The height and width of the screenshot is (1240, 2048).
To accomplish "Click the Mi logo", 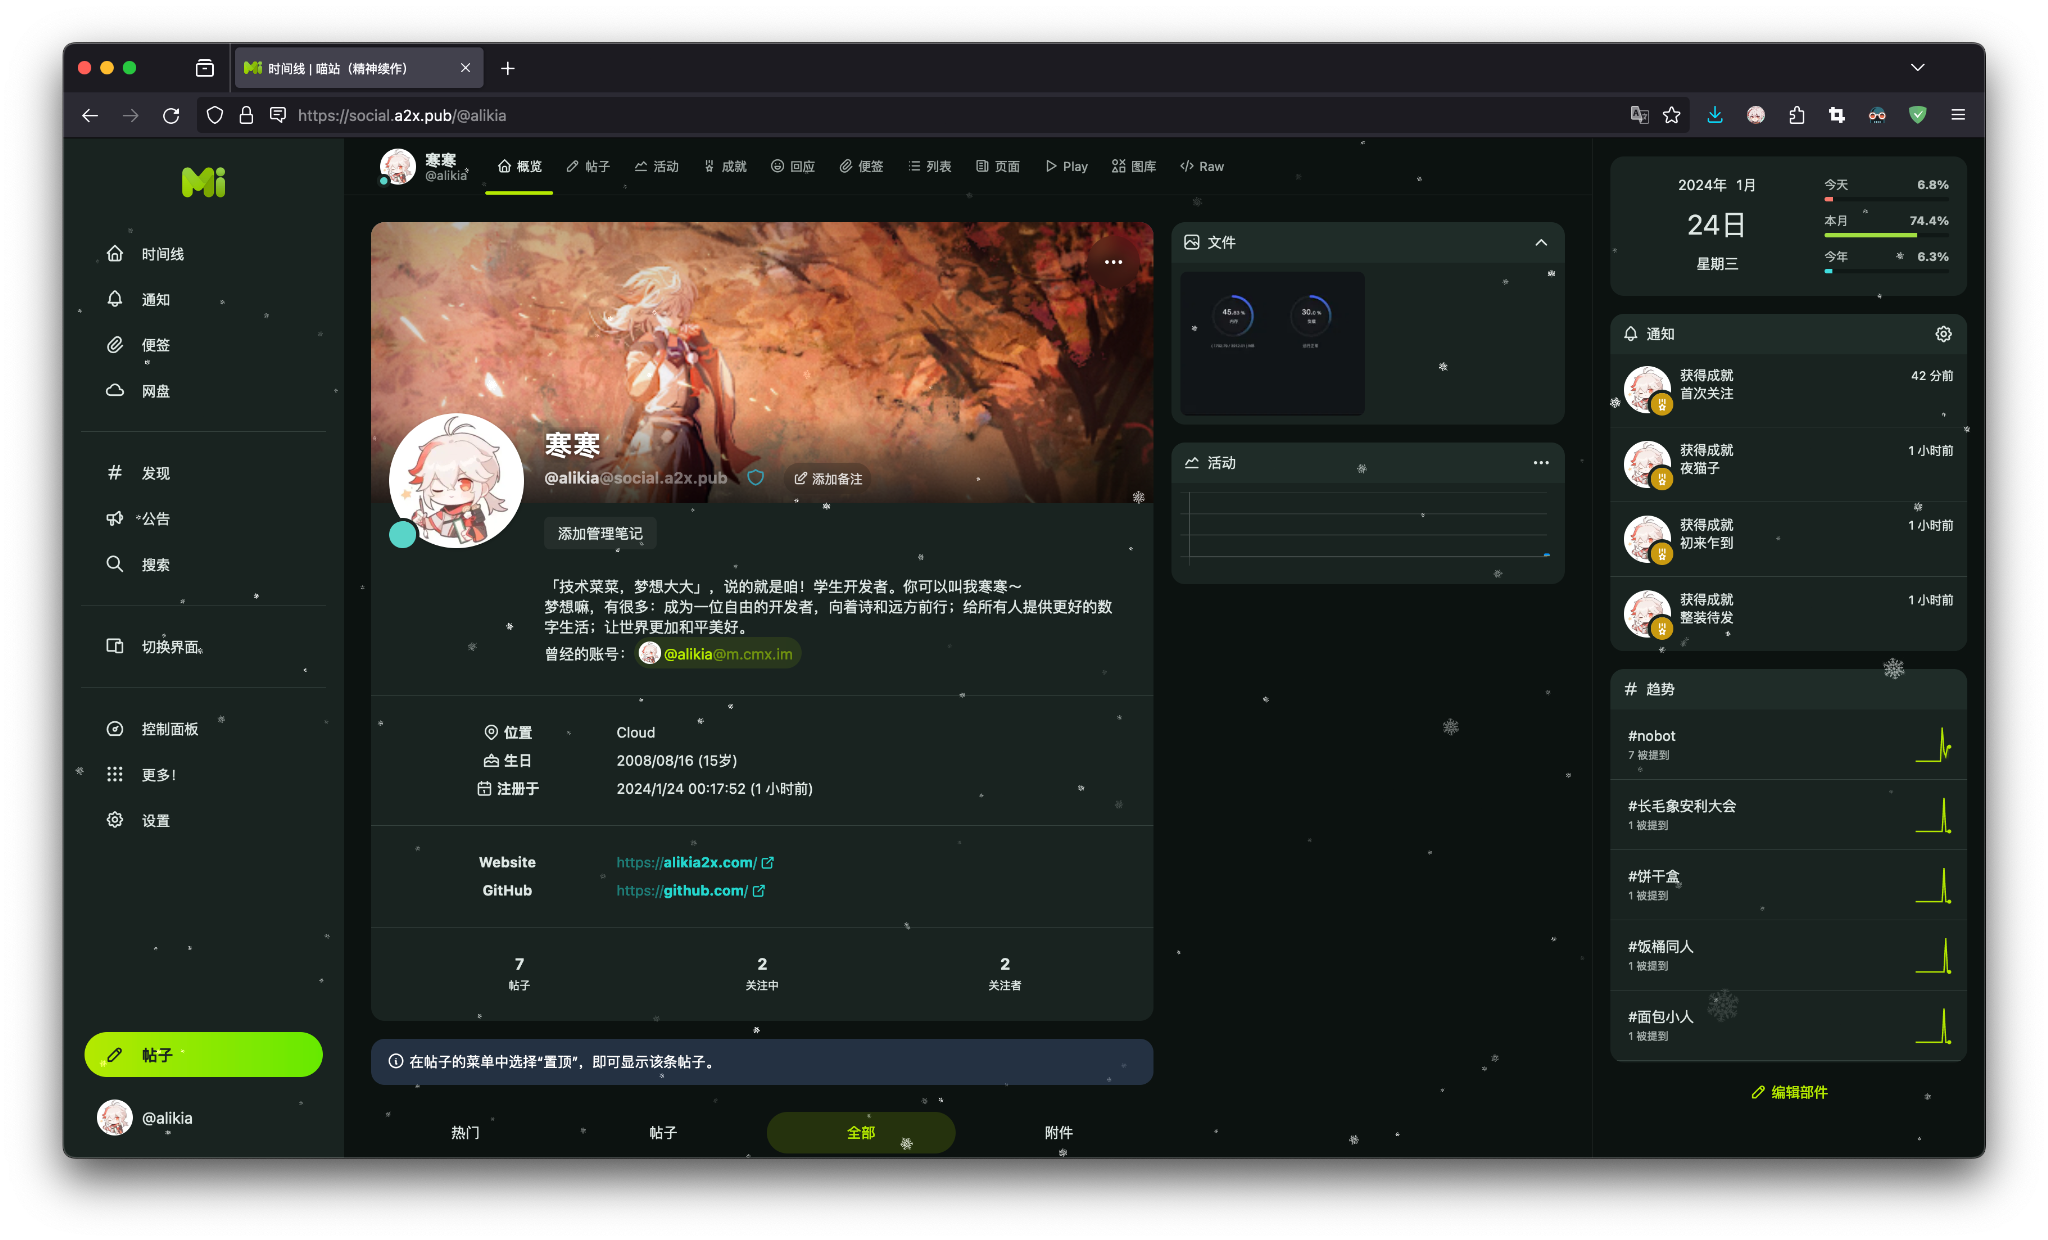I will point(205,182).
